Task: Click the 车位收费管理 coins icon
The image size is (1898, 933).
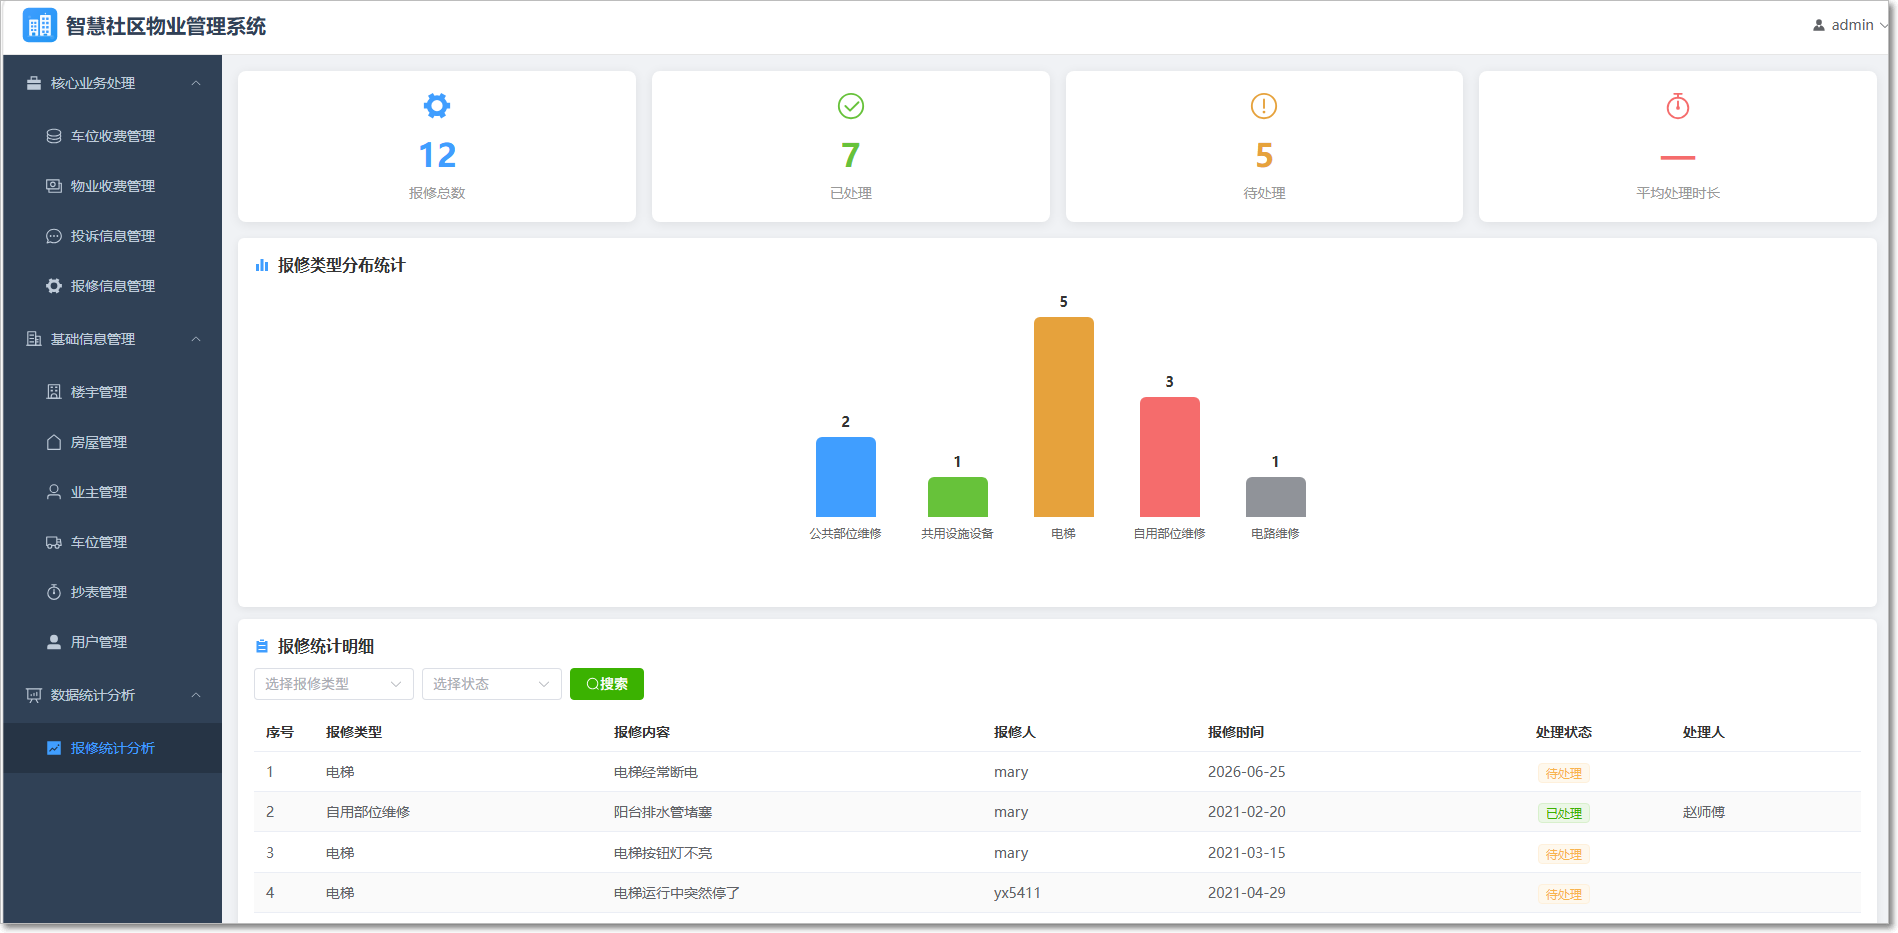Action: 54,136
